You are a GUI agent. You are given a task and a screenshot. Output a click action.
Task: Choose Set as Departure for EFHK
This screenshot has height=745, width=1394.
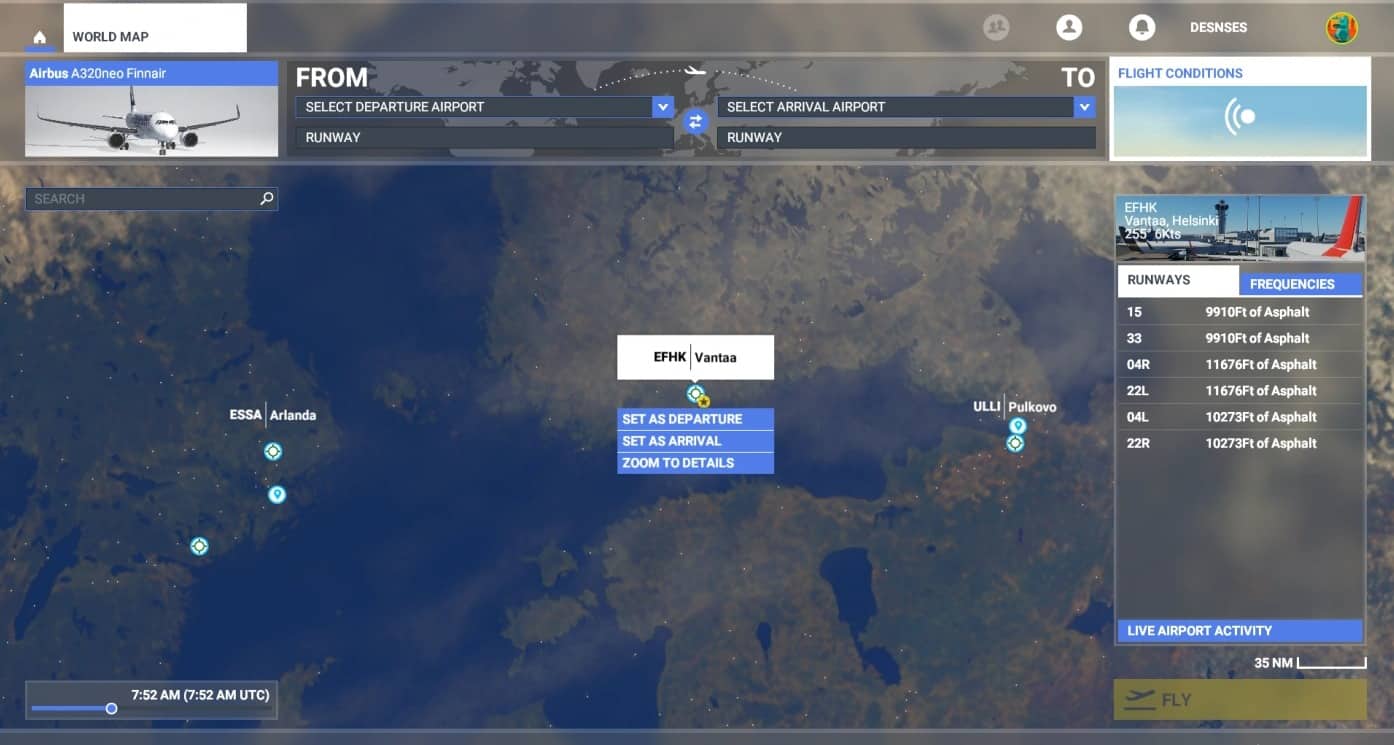coord(695,419)
